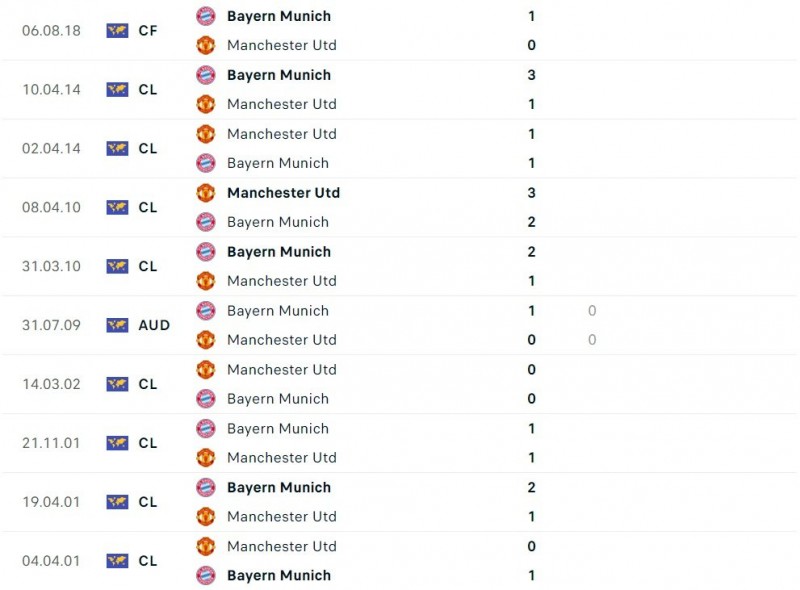Select Bayern Munich name in 19.04.01 match
Screen dimensions: 800x590
point(278,487)
